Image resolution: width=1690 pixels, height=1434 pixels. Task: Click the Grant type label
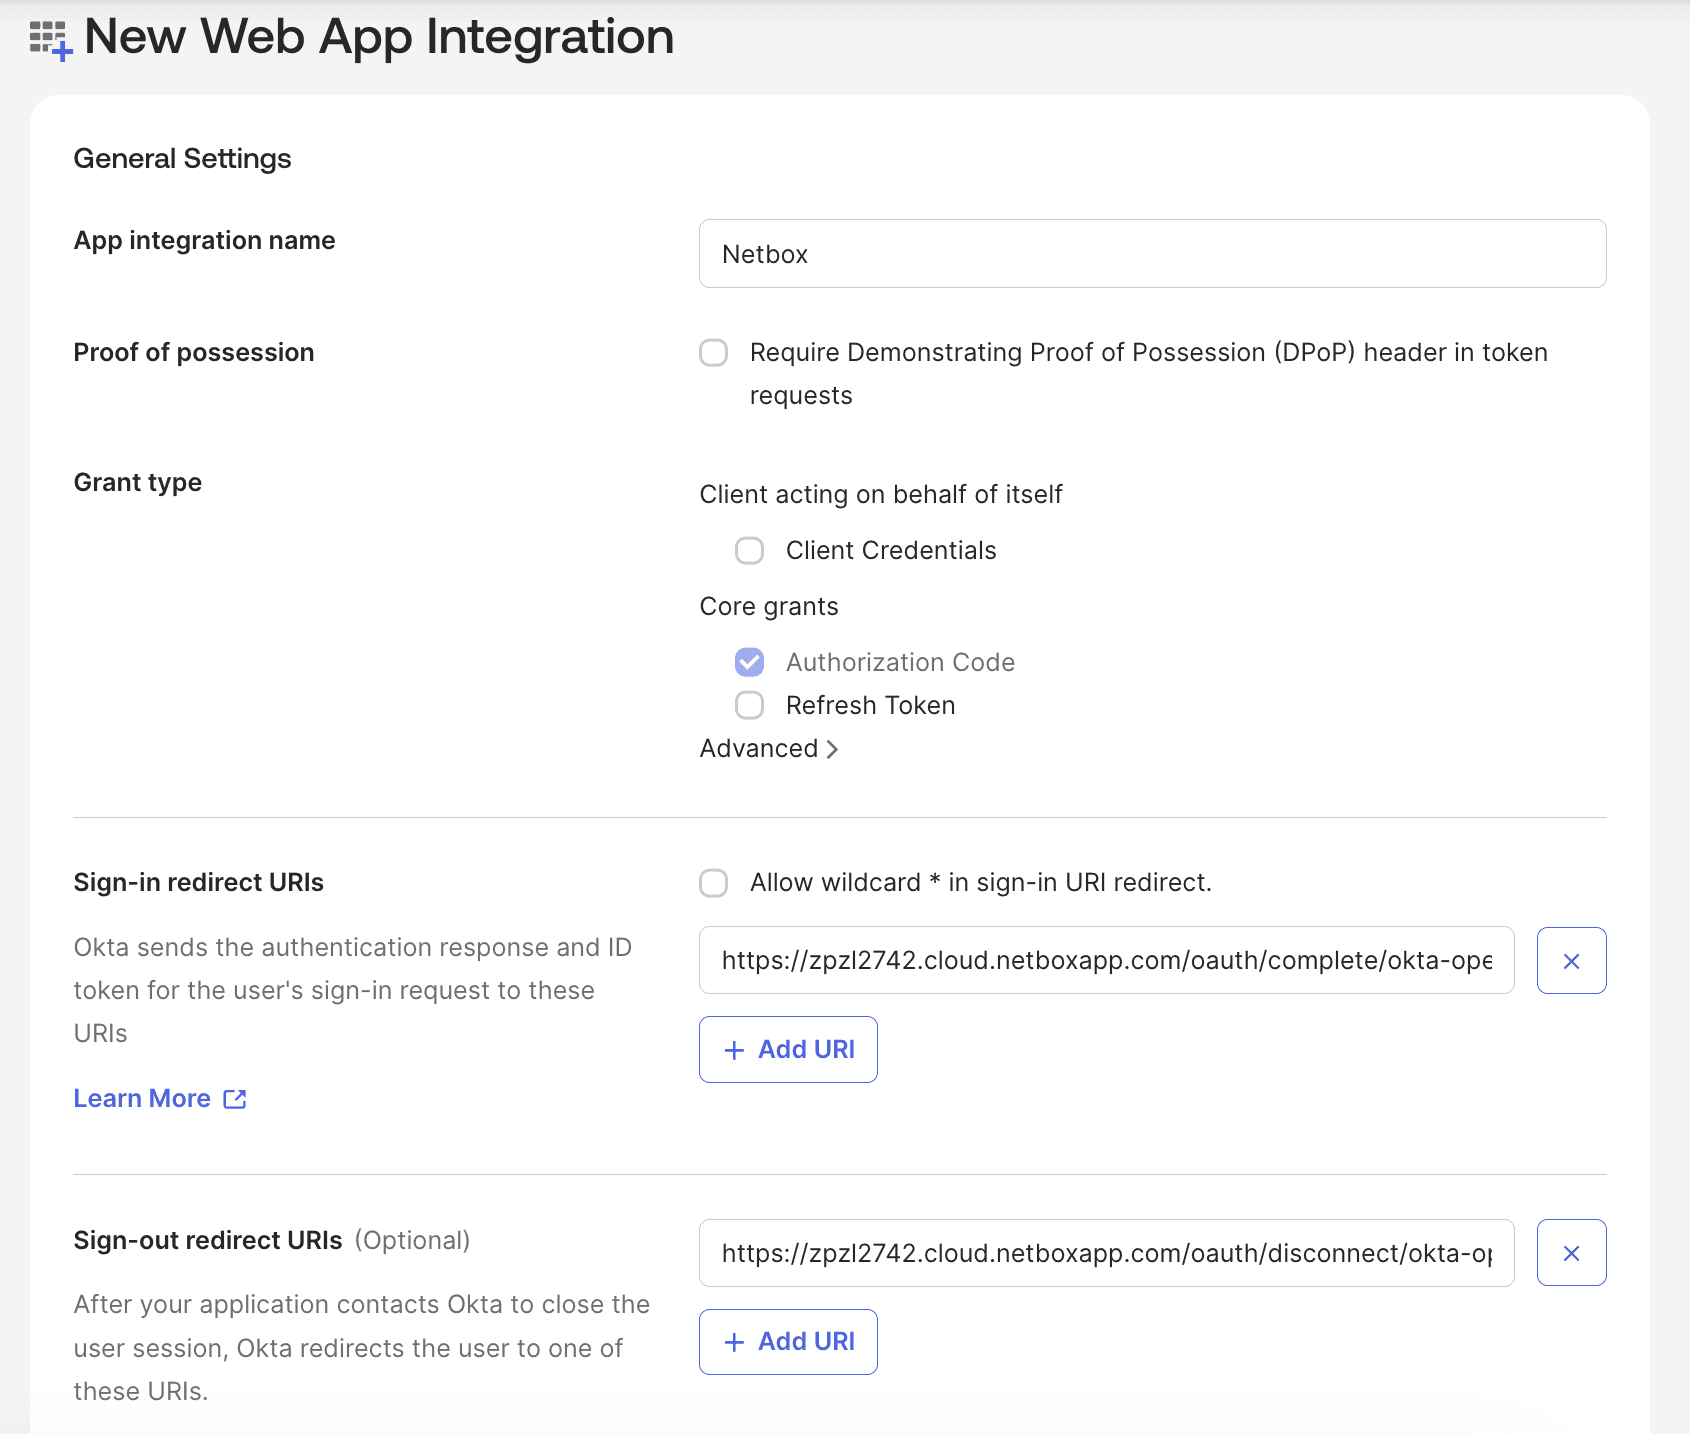[138, 482]
